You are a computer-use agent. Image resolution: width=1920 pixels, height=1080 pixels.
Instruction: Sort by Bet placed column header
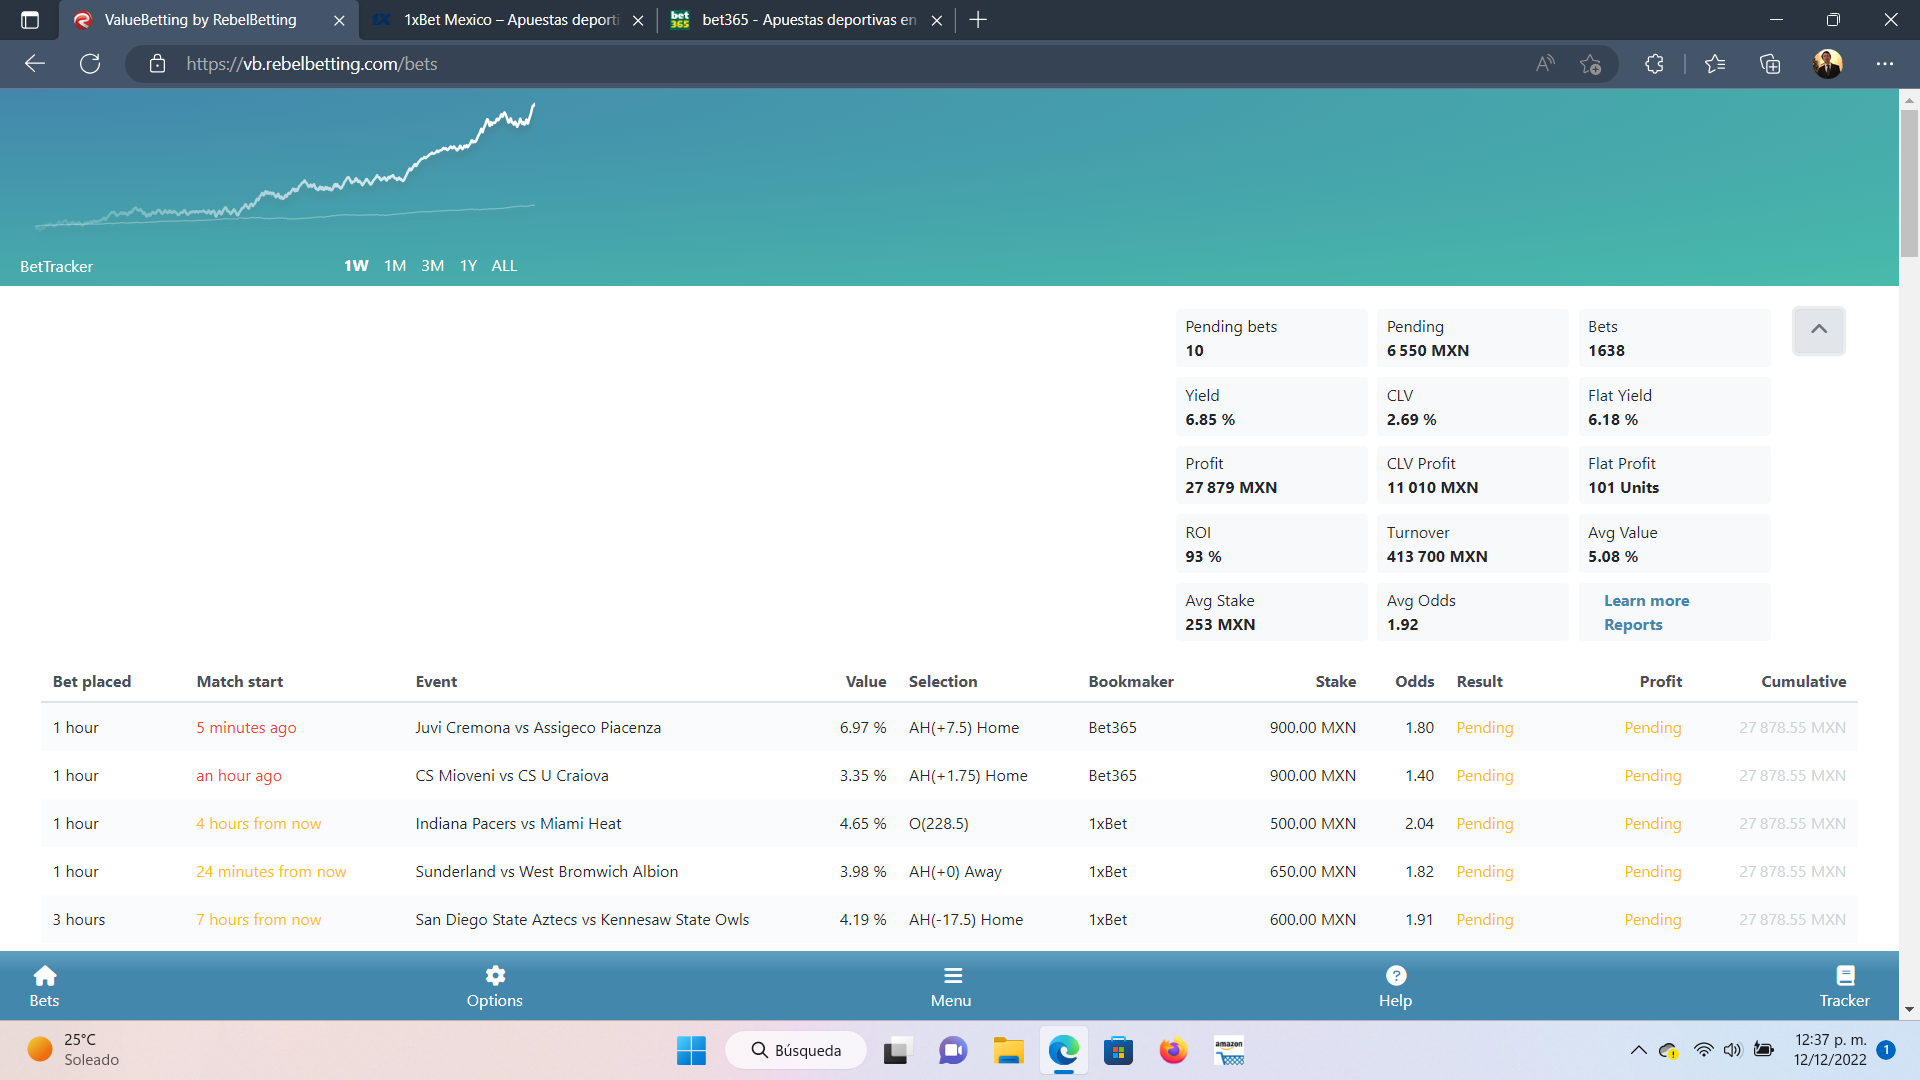(x=92, y=682)
